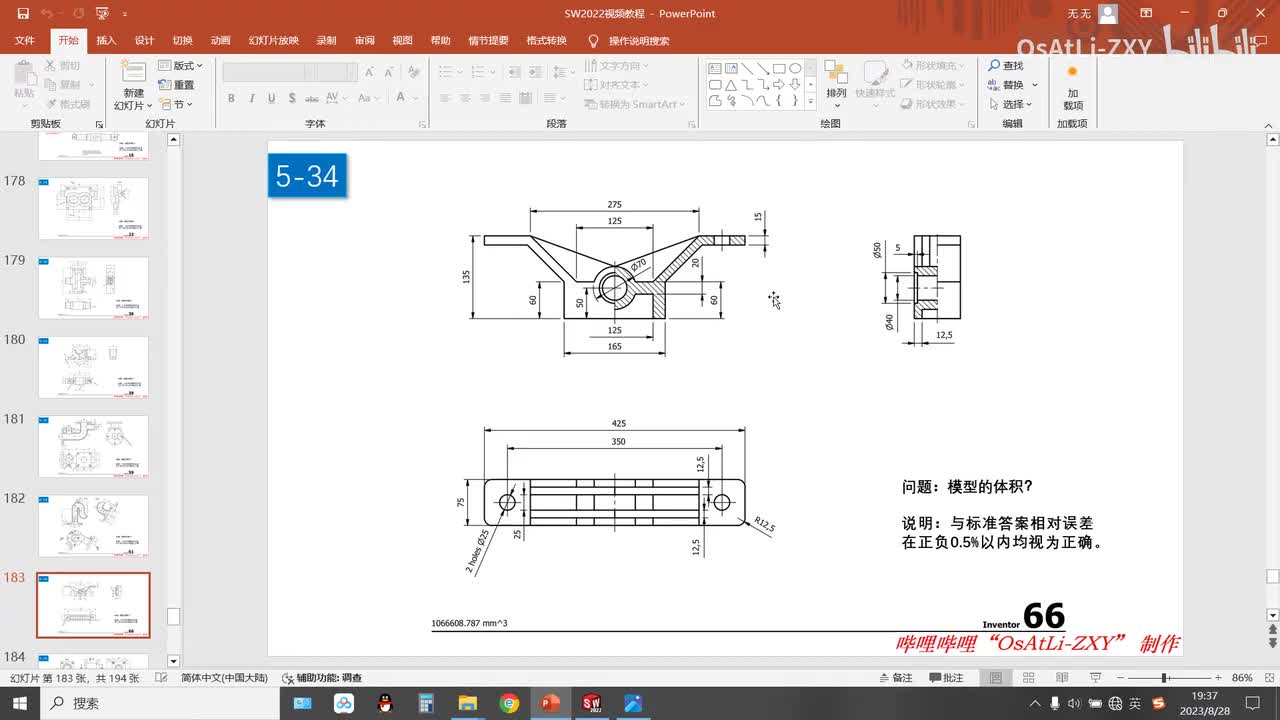The image size is (1280, 720).
Task: Click the zoom percentage 86%
Action: [x=1242, y=677]
